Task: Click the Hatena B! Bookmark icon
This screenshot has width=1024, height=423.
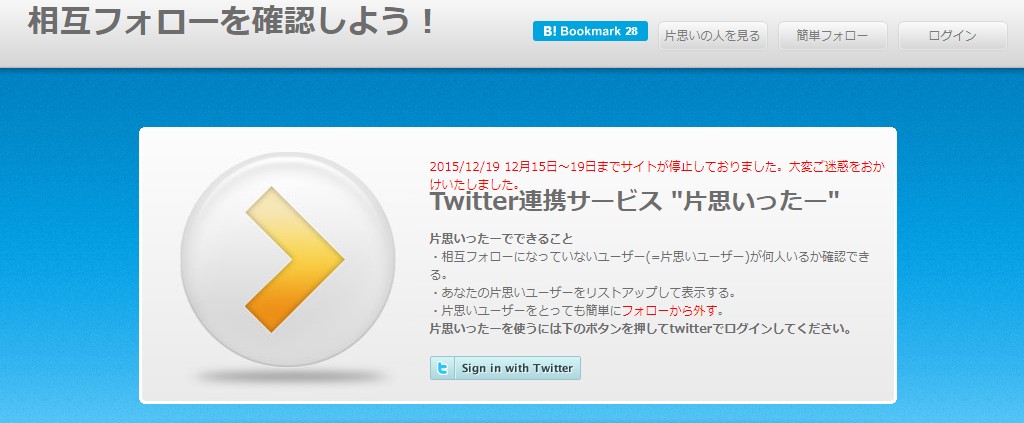Action: 547,31
